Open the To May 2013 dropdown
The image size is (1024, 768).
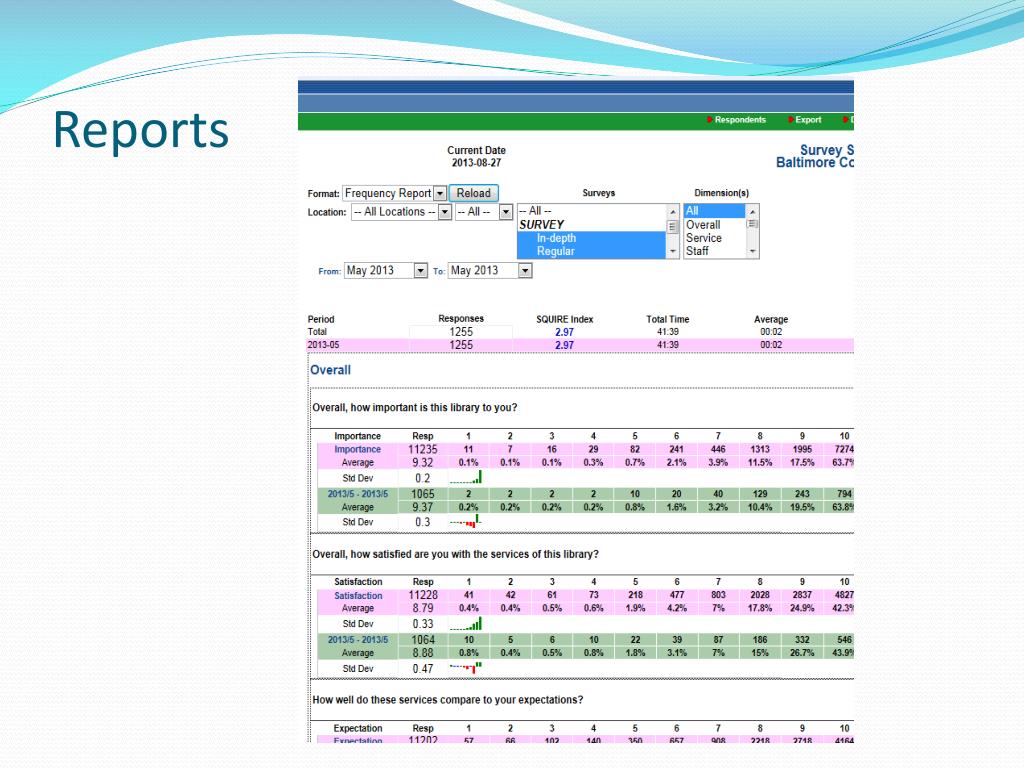coord(490,270)
